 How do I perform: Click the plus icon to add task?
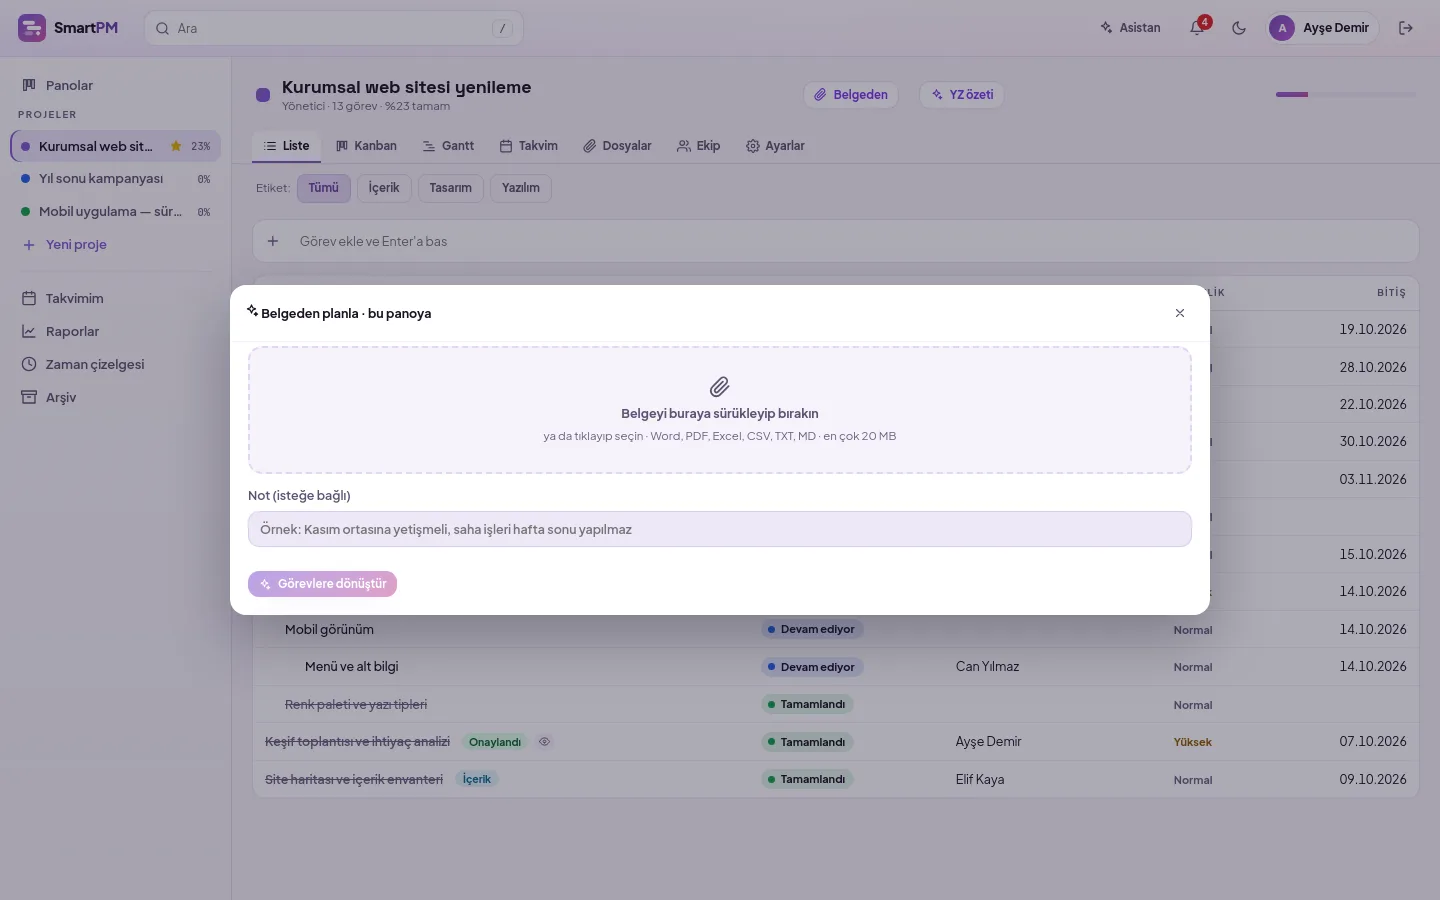[273, 241]
